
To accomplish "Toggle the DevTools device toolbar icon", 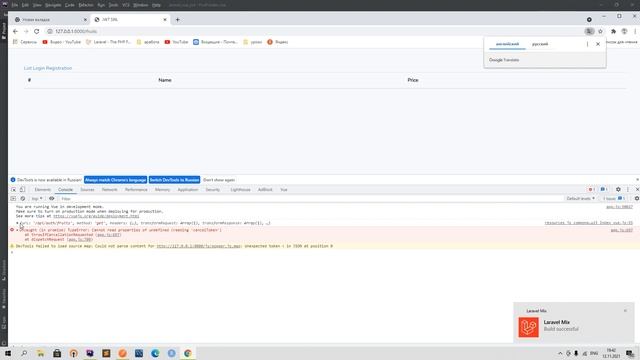I will click(22, 190).
